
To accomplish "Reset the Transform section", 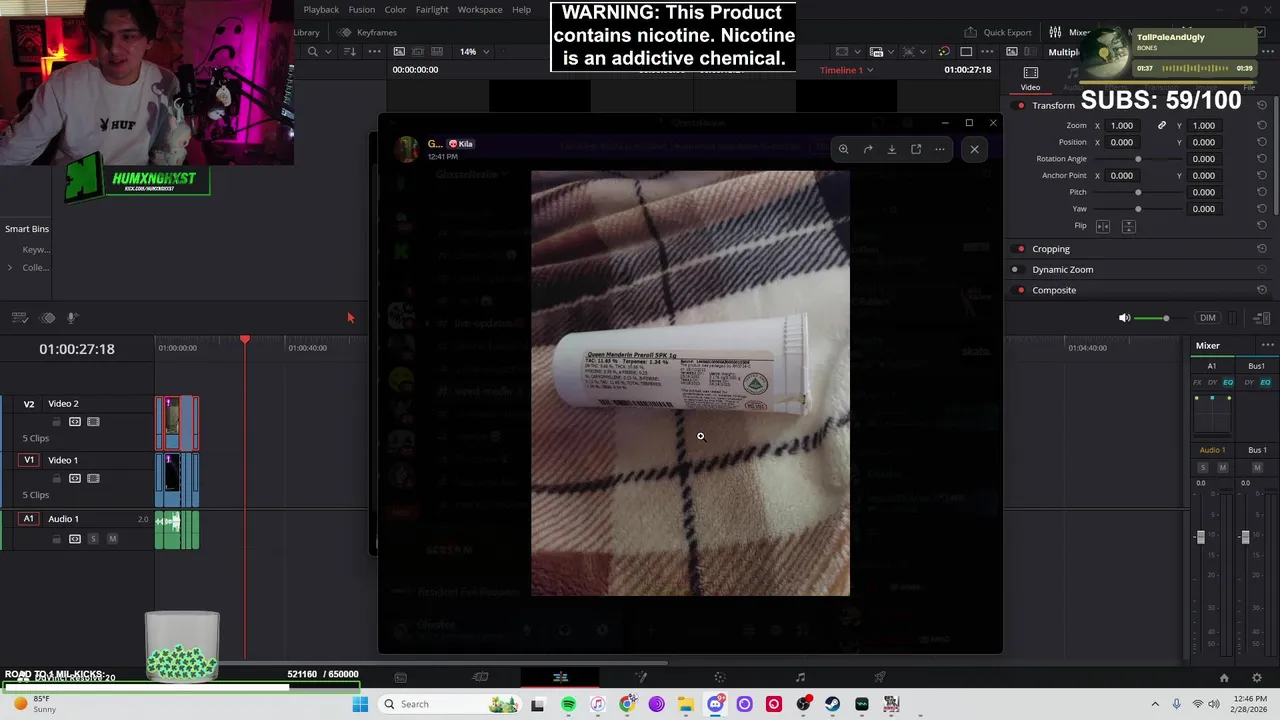I will point(1262,105).
